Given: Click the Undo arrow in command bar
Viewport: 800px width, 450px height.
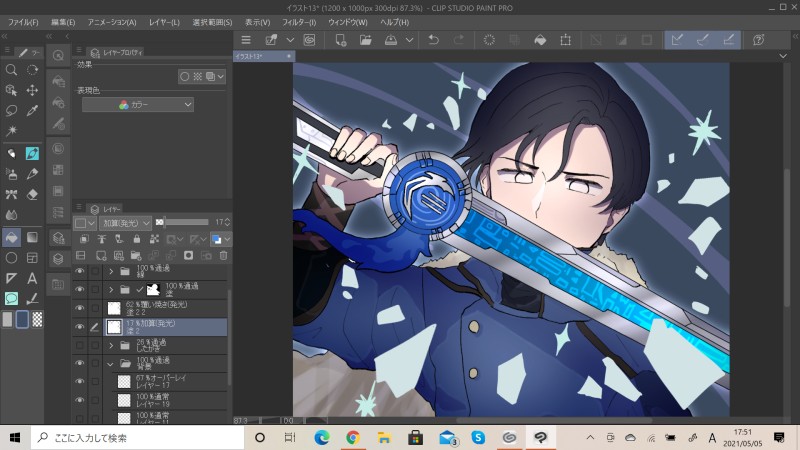Looking at the screenshot, I should tap(434, 40).
